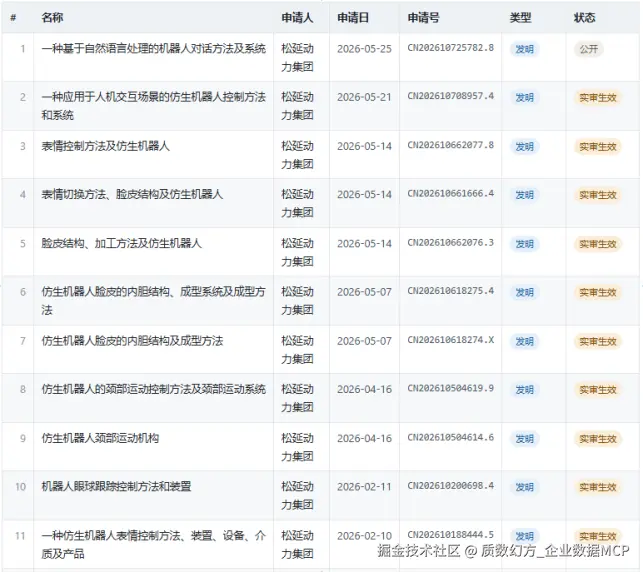Click the 名称 column header
Viewport: 644px width, 573px height.
coord(52,18)
